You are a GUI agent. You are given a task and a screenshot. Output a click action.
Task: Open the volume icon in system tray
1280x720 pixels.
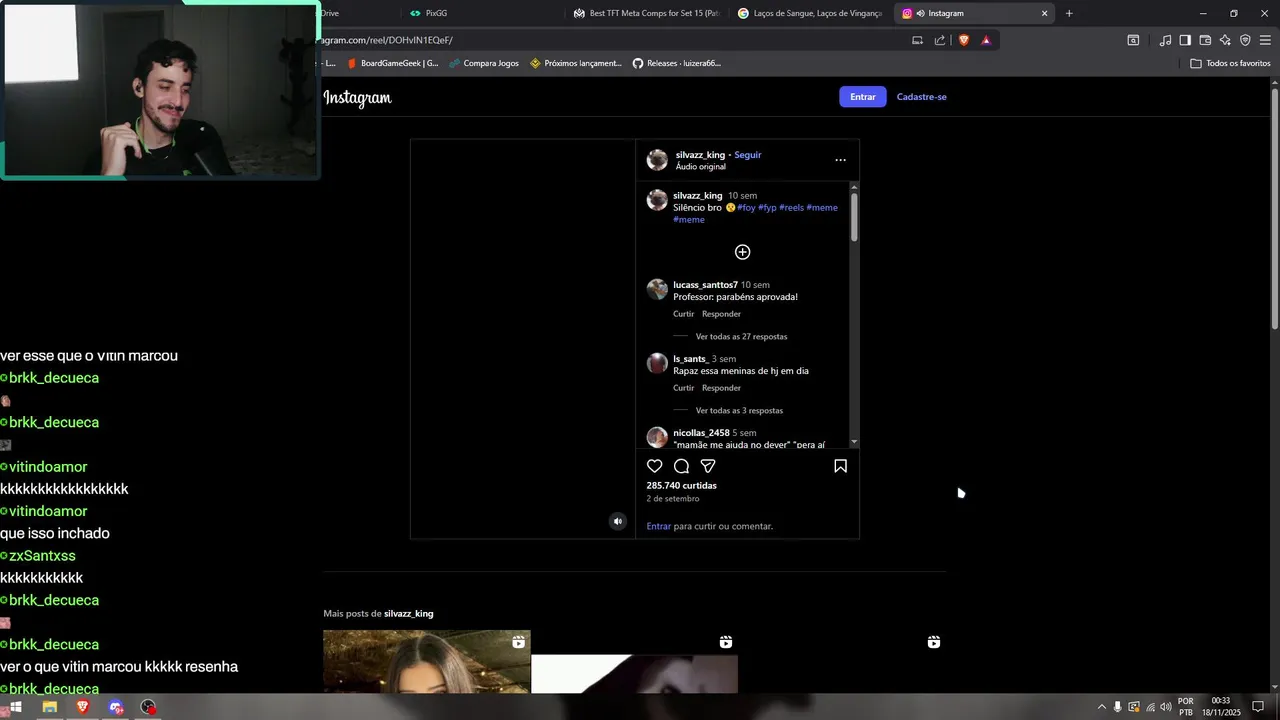click(x=1166, y=707)
